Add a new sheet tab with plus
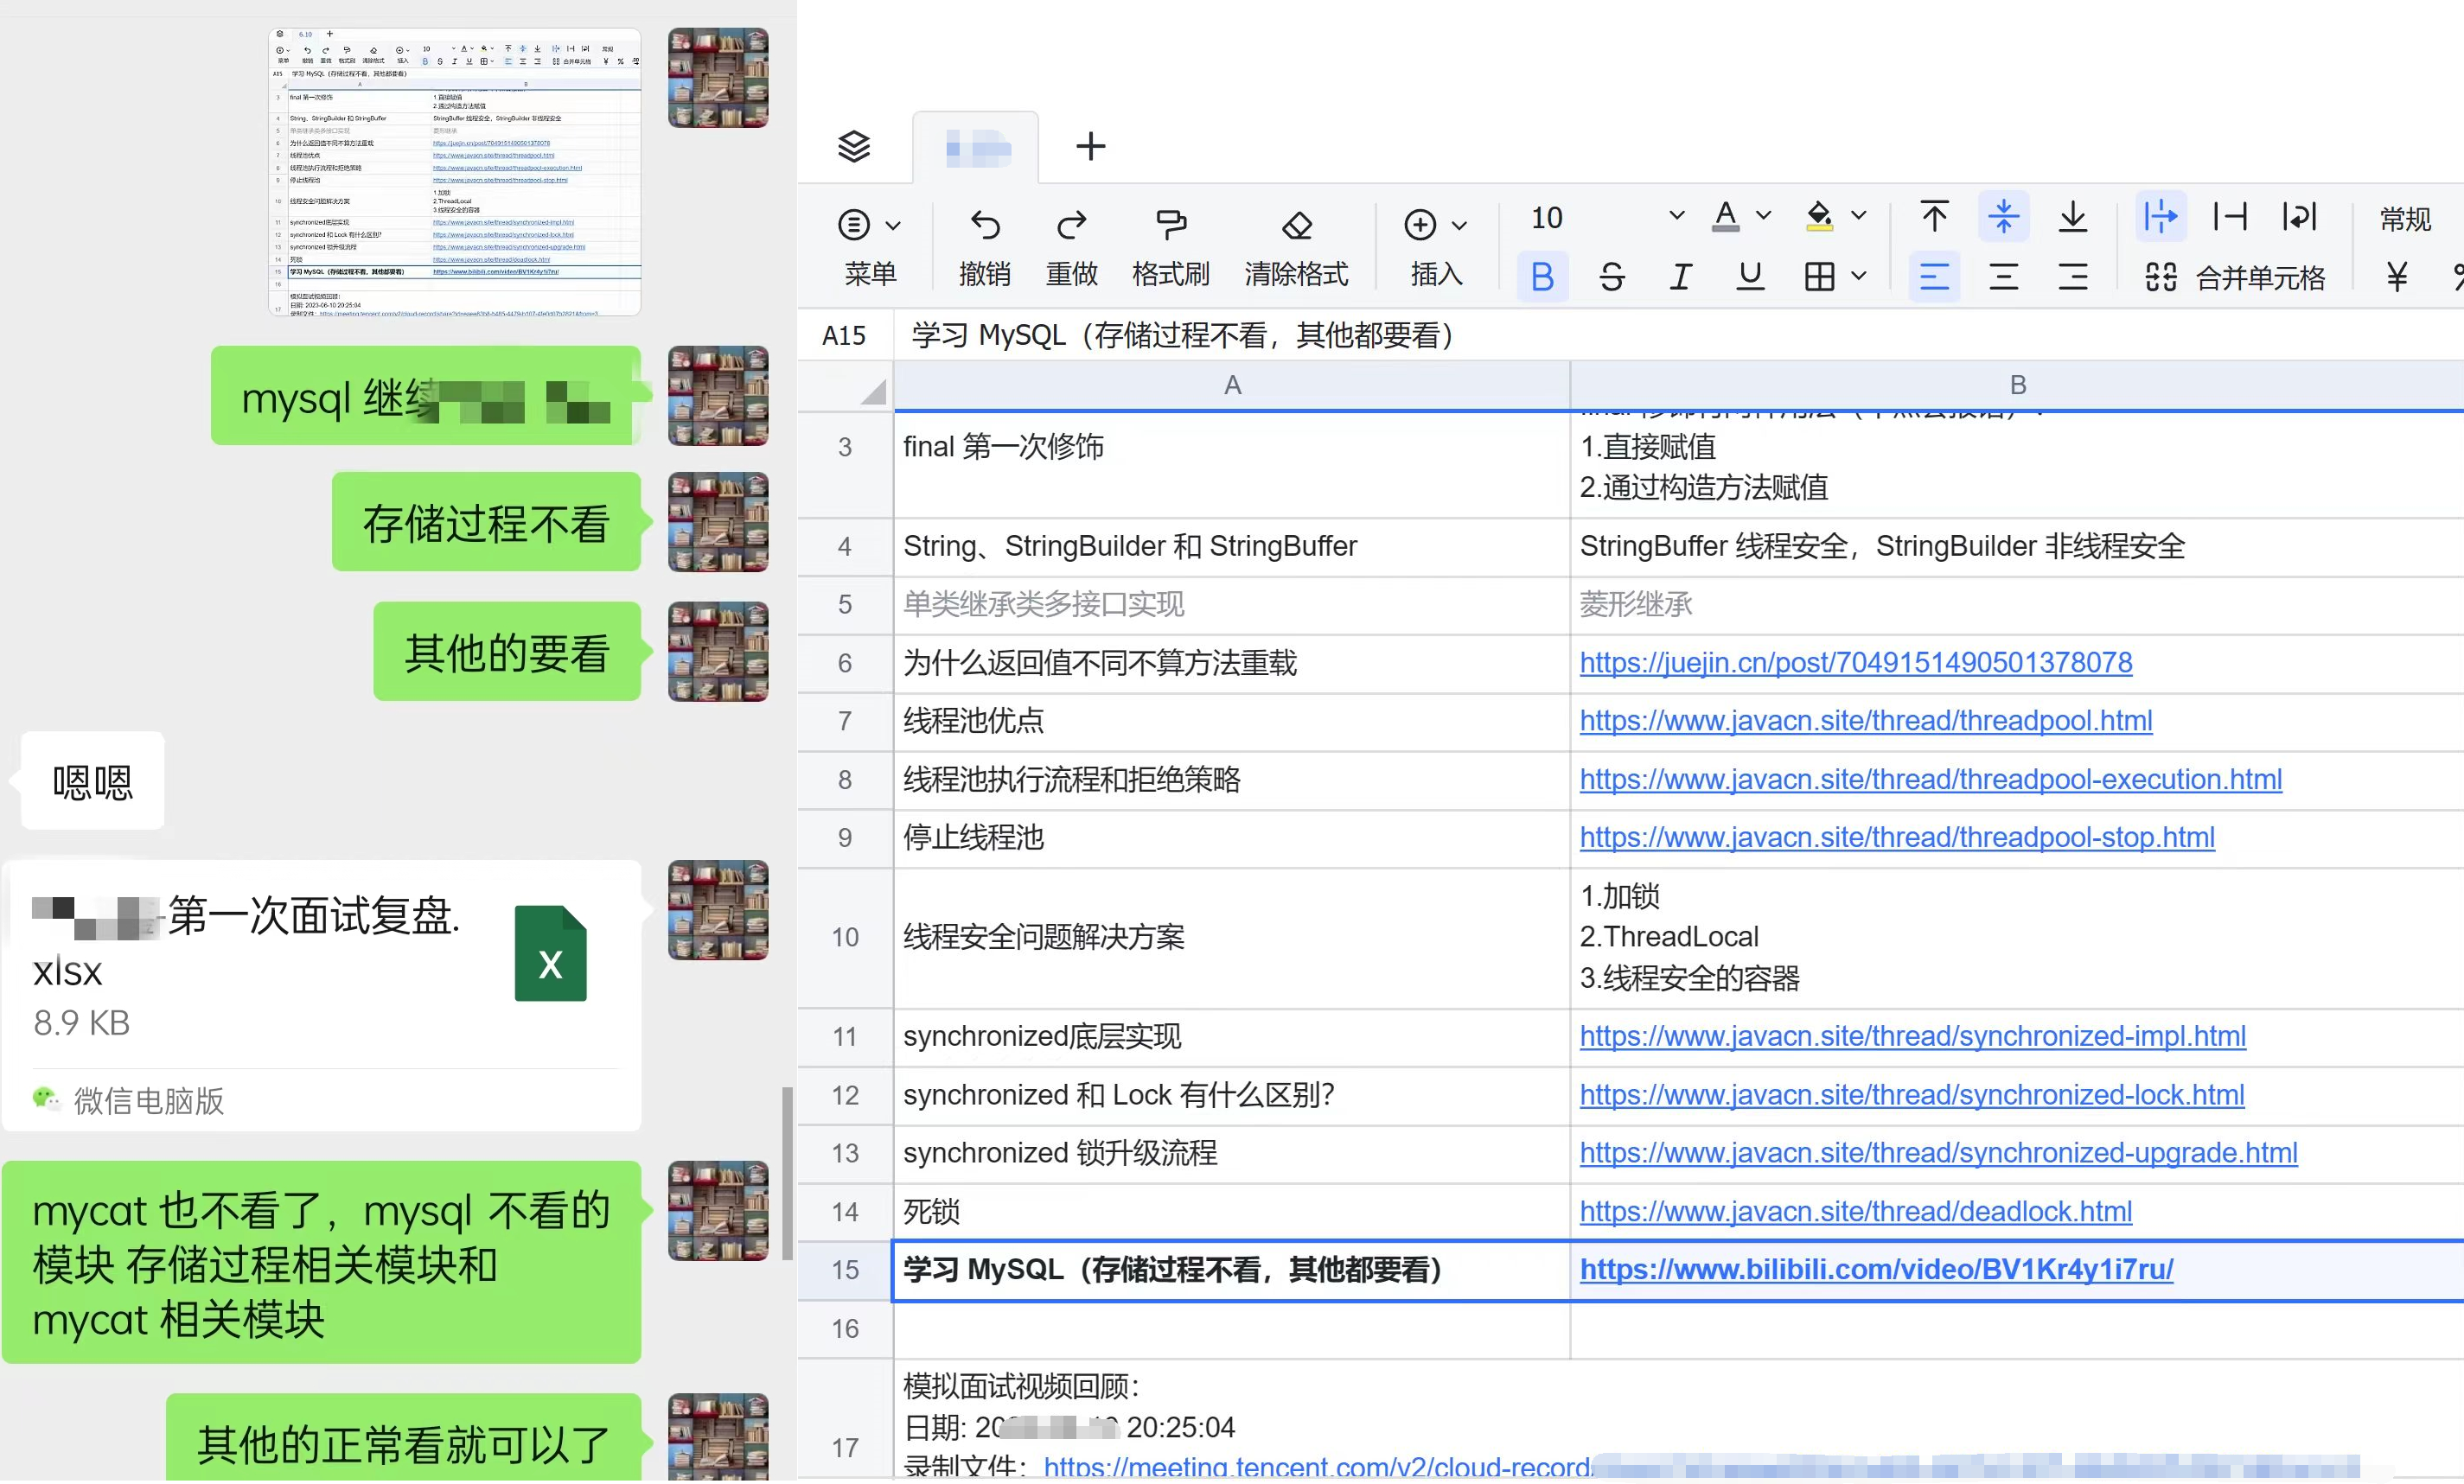Image resolution: width=2464 pixels, height=1484 pixels. (1090, 147)
